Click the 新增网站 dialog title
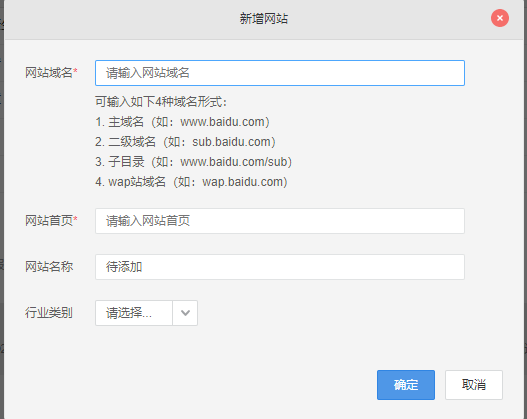Image resolution: width=527 pixels, height=419 pixels. click(264, 18)
